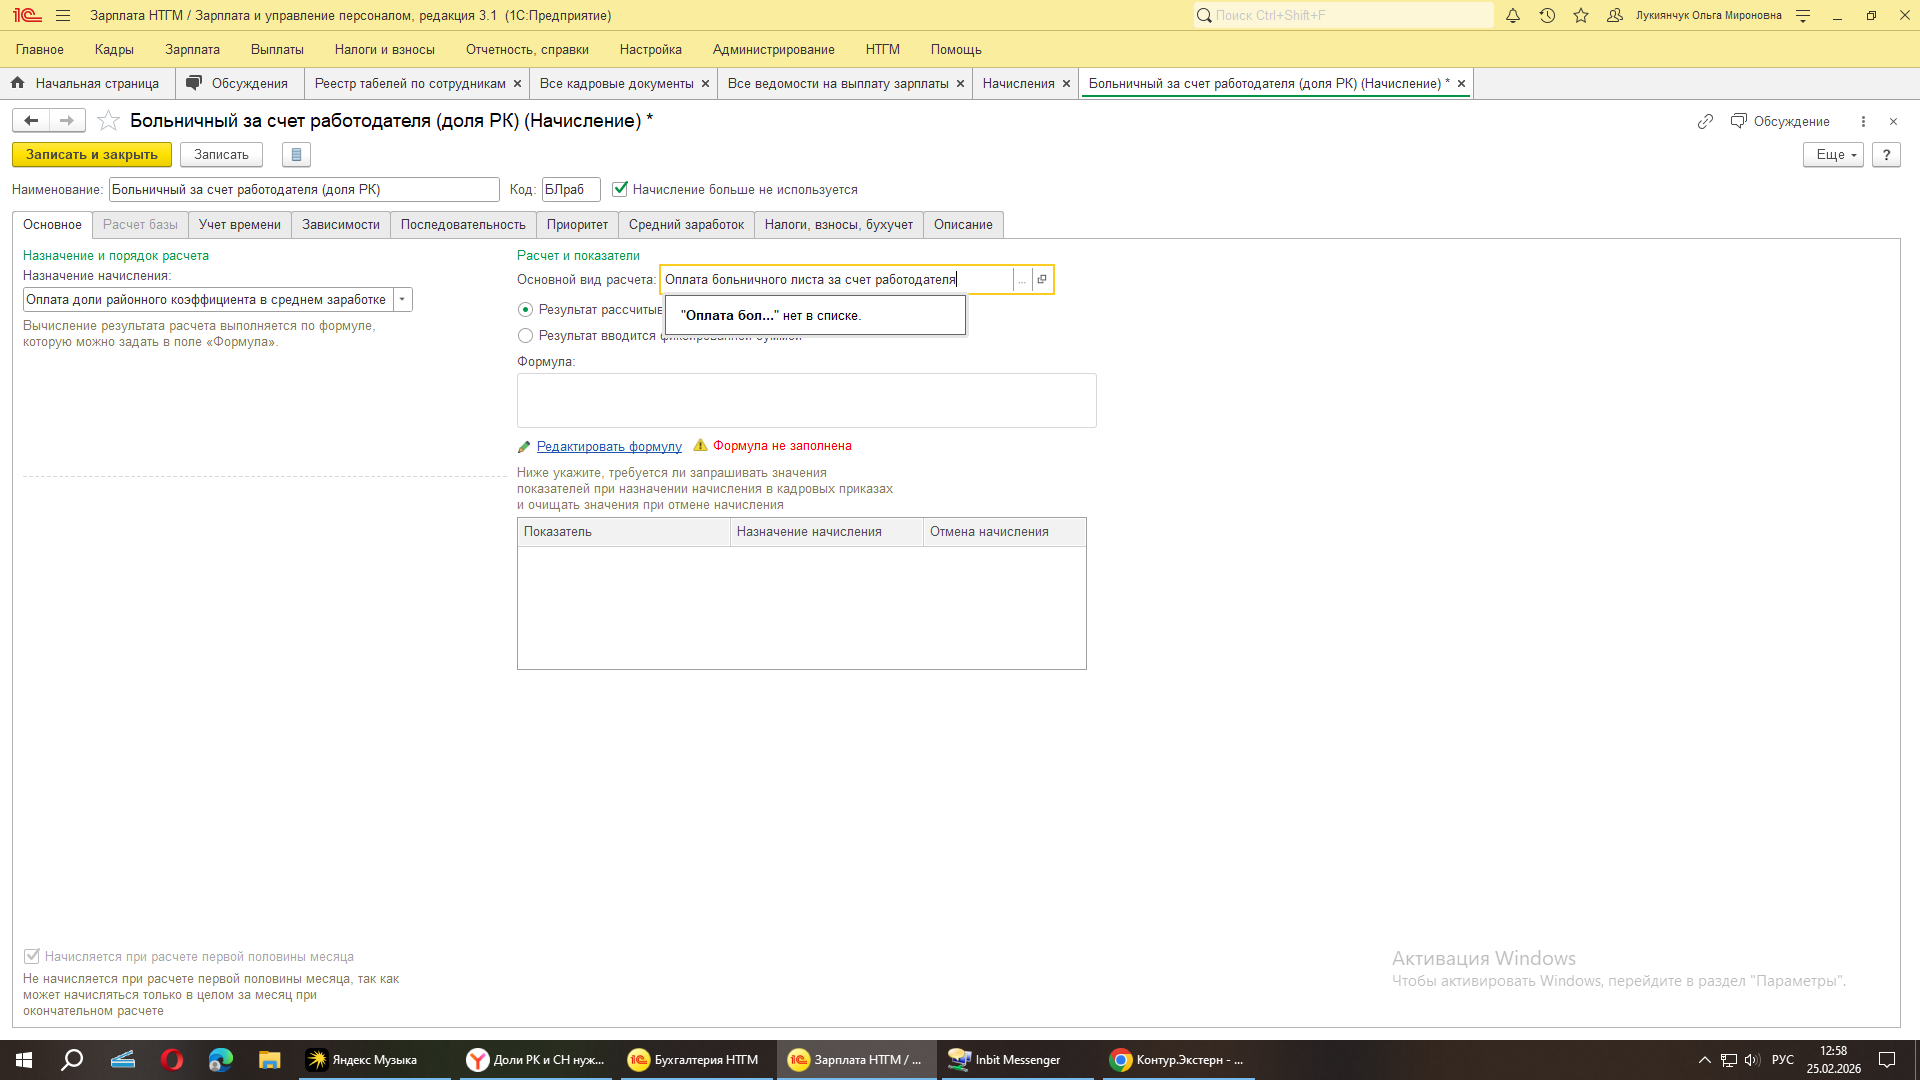Click the report document icon beside Записать

click(x=296, y=155)
